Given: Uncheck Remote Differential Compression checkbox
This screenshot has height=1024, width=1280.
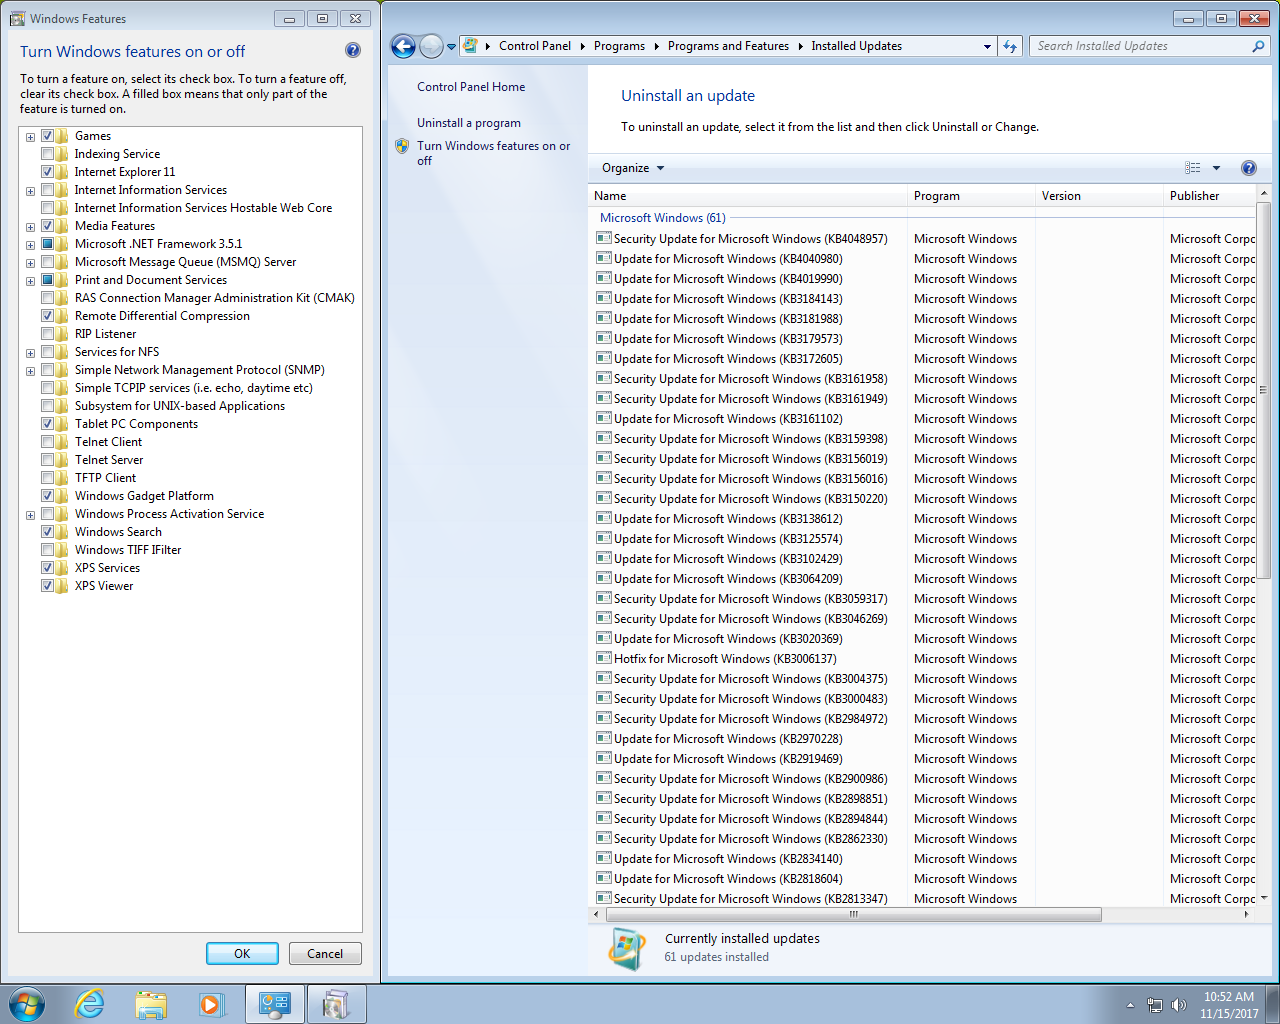Looking at the screenshot, I should [x=47, y=316].
